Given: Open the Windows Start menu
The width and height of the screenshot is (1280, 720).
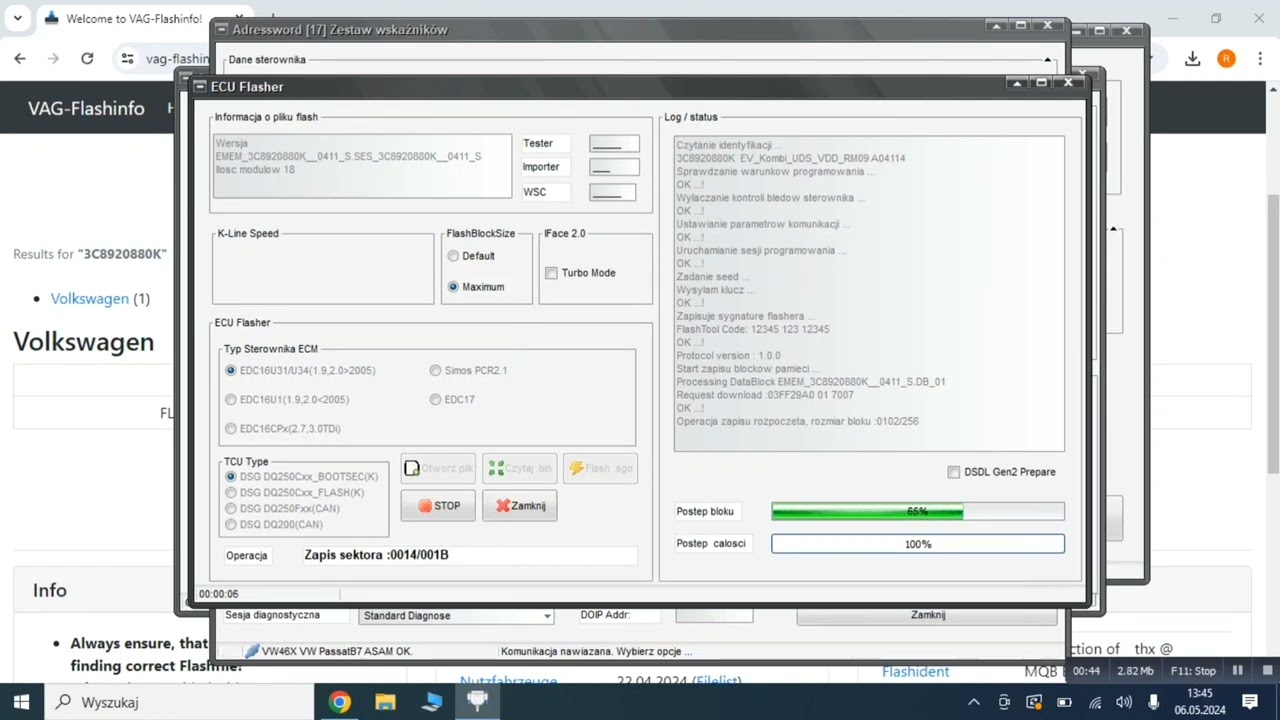Looking at the screenshot, I should point(22,702).
